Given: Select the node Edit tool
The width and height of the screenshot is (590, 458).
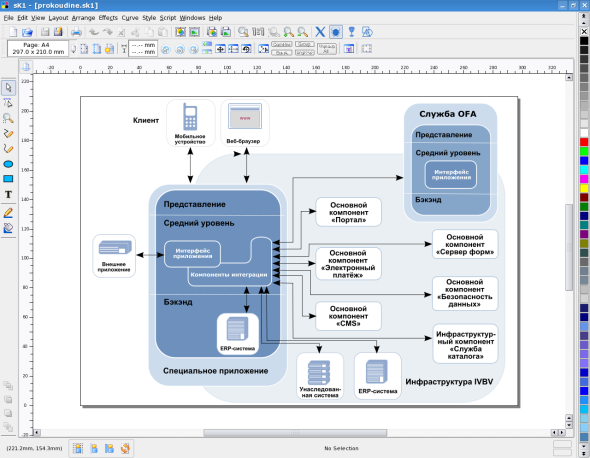Looking at the screenshot, I should pos(8,103).
